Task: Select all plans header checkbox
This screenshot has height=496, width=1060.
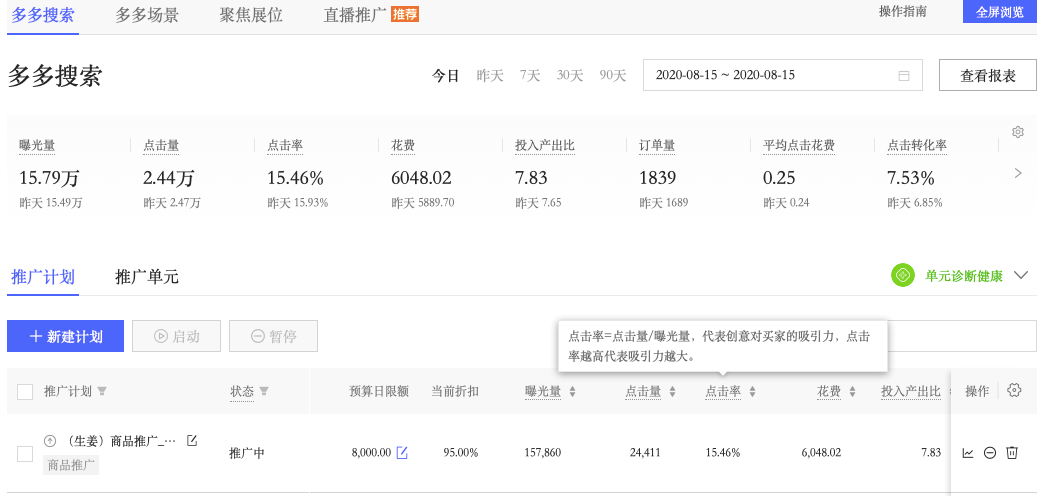Action: click(x=25, y=392)
